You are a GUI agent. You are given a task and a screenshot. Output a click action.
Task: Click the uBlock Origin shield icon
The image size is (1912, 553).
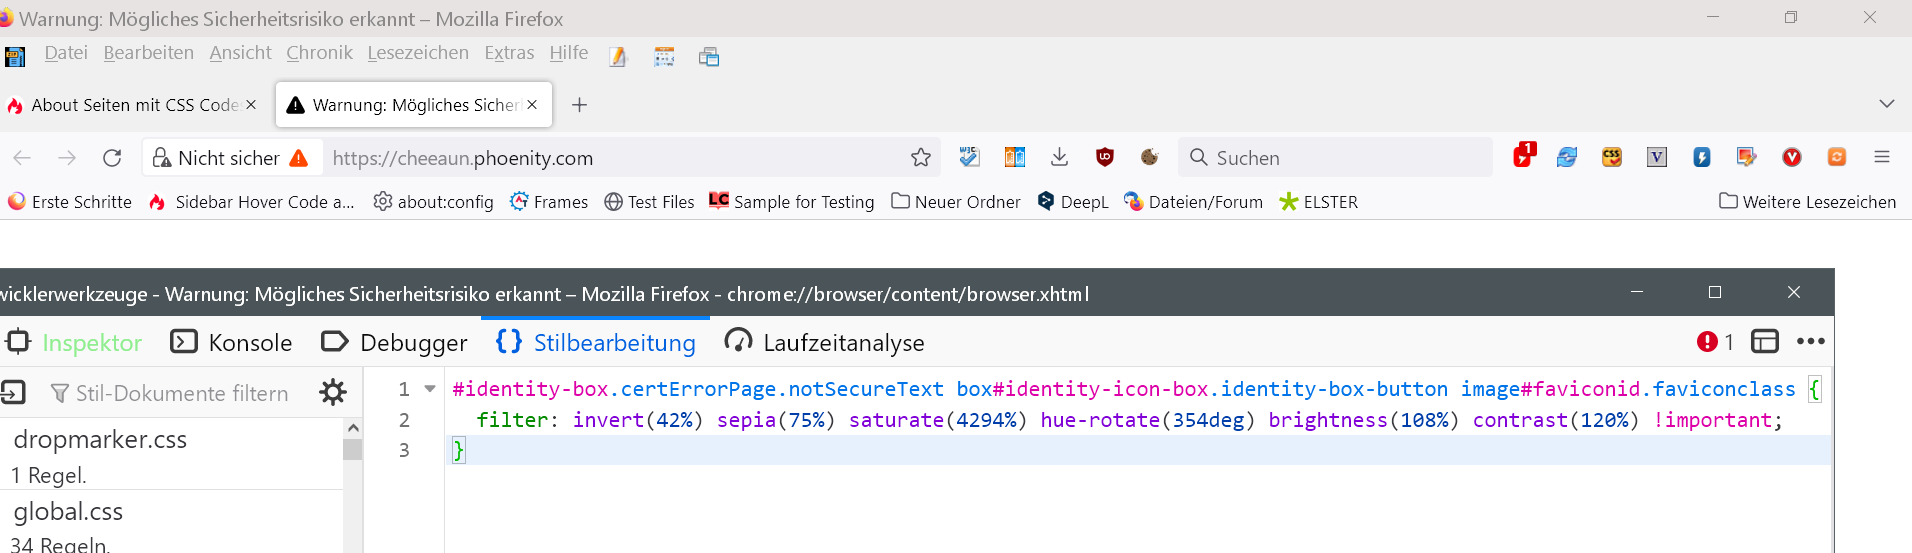[1104, 157]
